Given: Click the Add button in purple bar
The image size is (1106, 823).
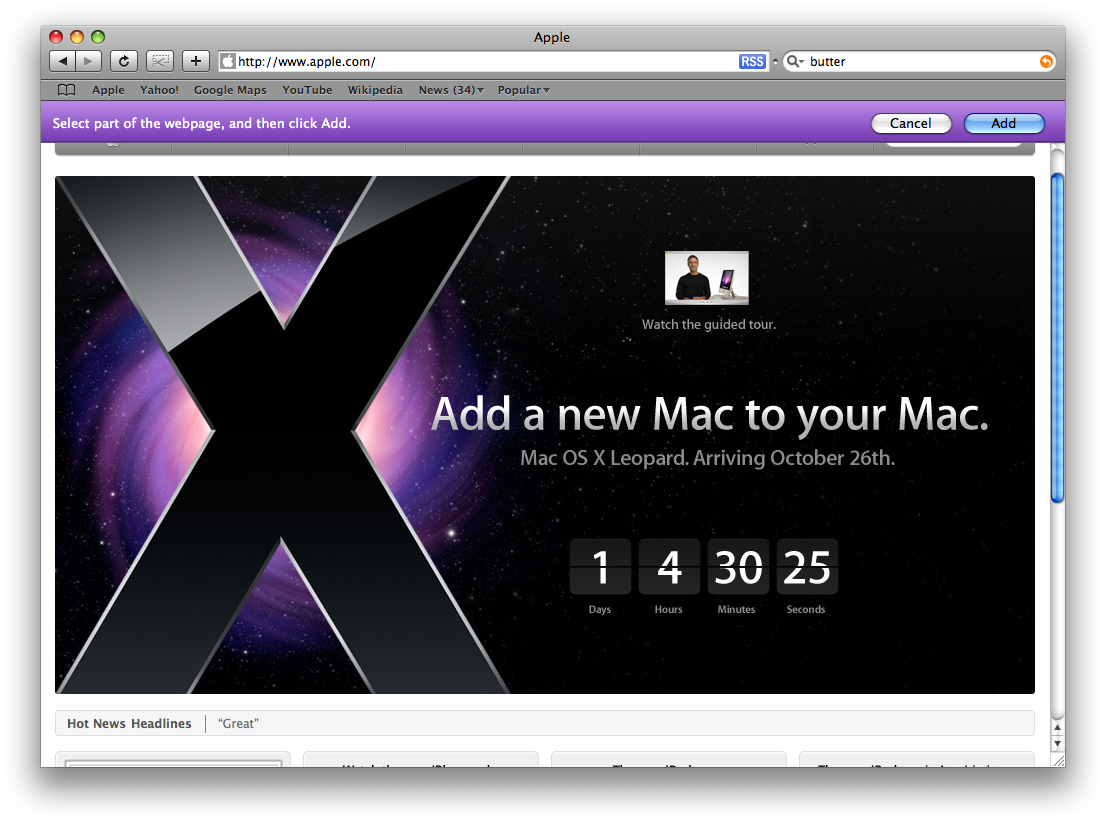Looking at the screenshot, I should pos(1004,123).
